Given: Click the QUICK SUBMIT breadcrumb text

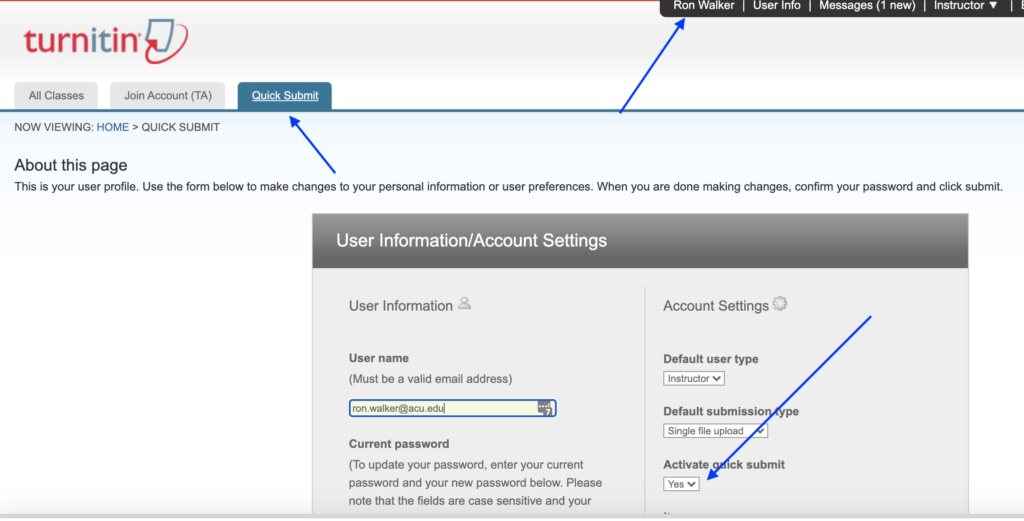Looking at the screenshot, I should pyautogui.click(x=181, y=127).
